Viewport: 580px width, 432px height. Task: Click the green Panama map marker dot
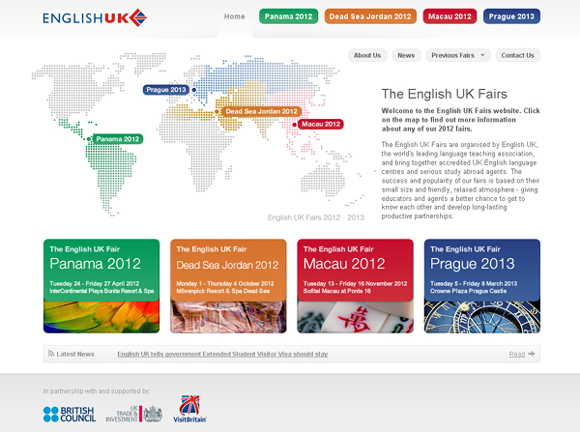(89, 139)
